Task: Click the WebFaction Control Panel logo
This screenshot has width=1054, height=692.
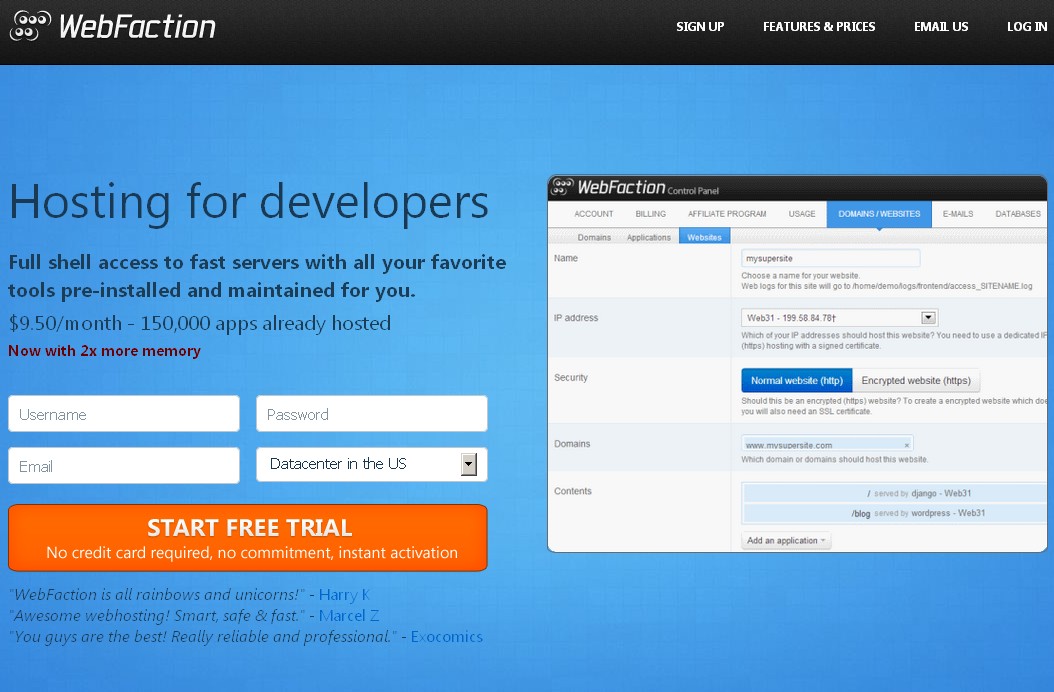Action: click(635, 188)
